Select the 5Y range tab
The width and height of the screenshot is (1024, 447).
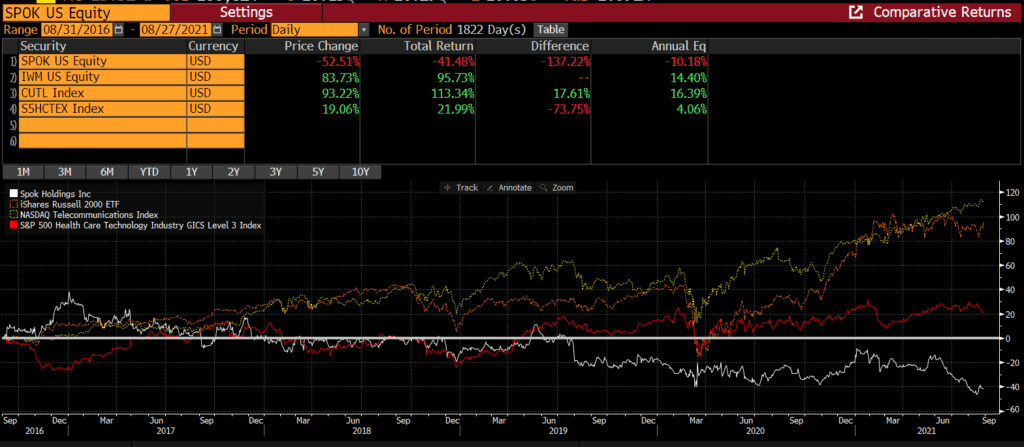pos(318,172)
